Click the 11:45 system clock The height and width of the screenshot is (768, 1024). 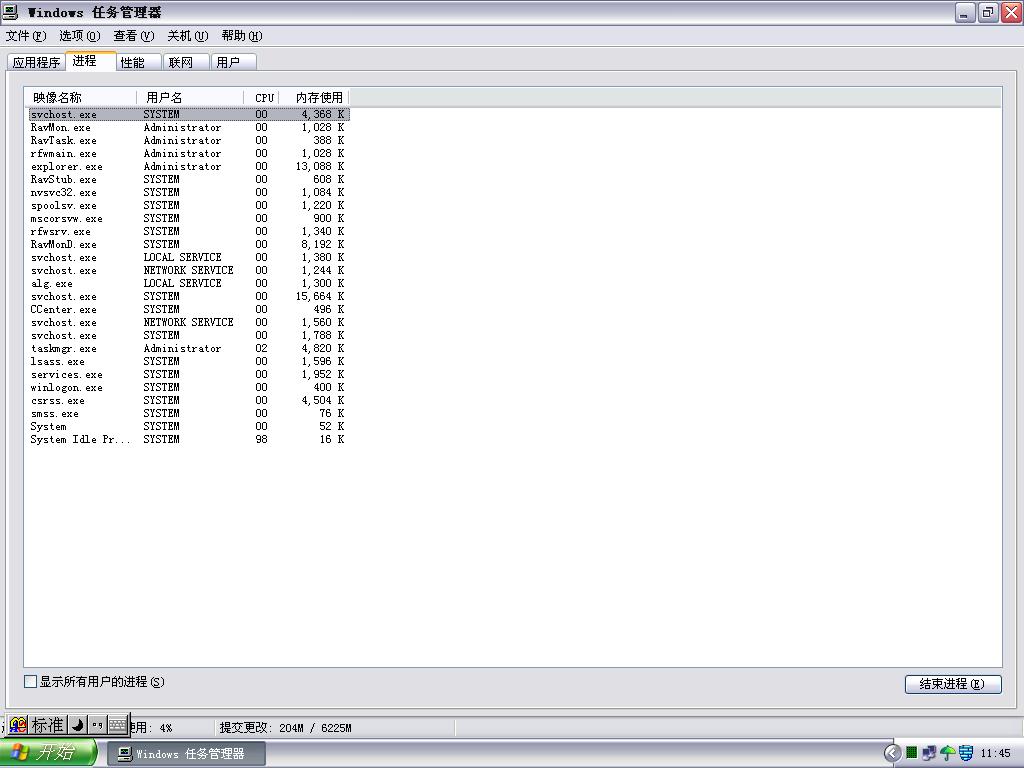click(x=995, y=753)
